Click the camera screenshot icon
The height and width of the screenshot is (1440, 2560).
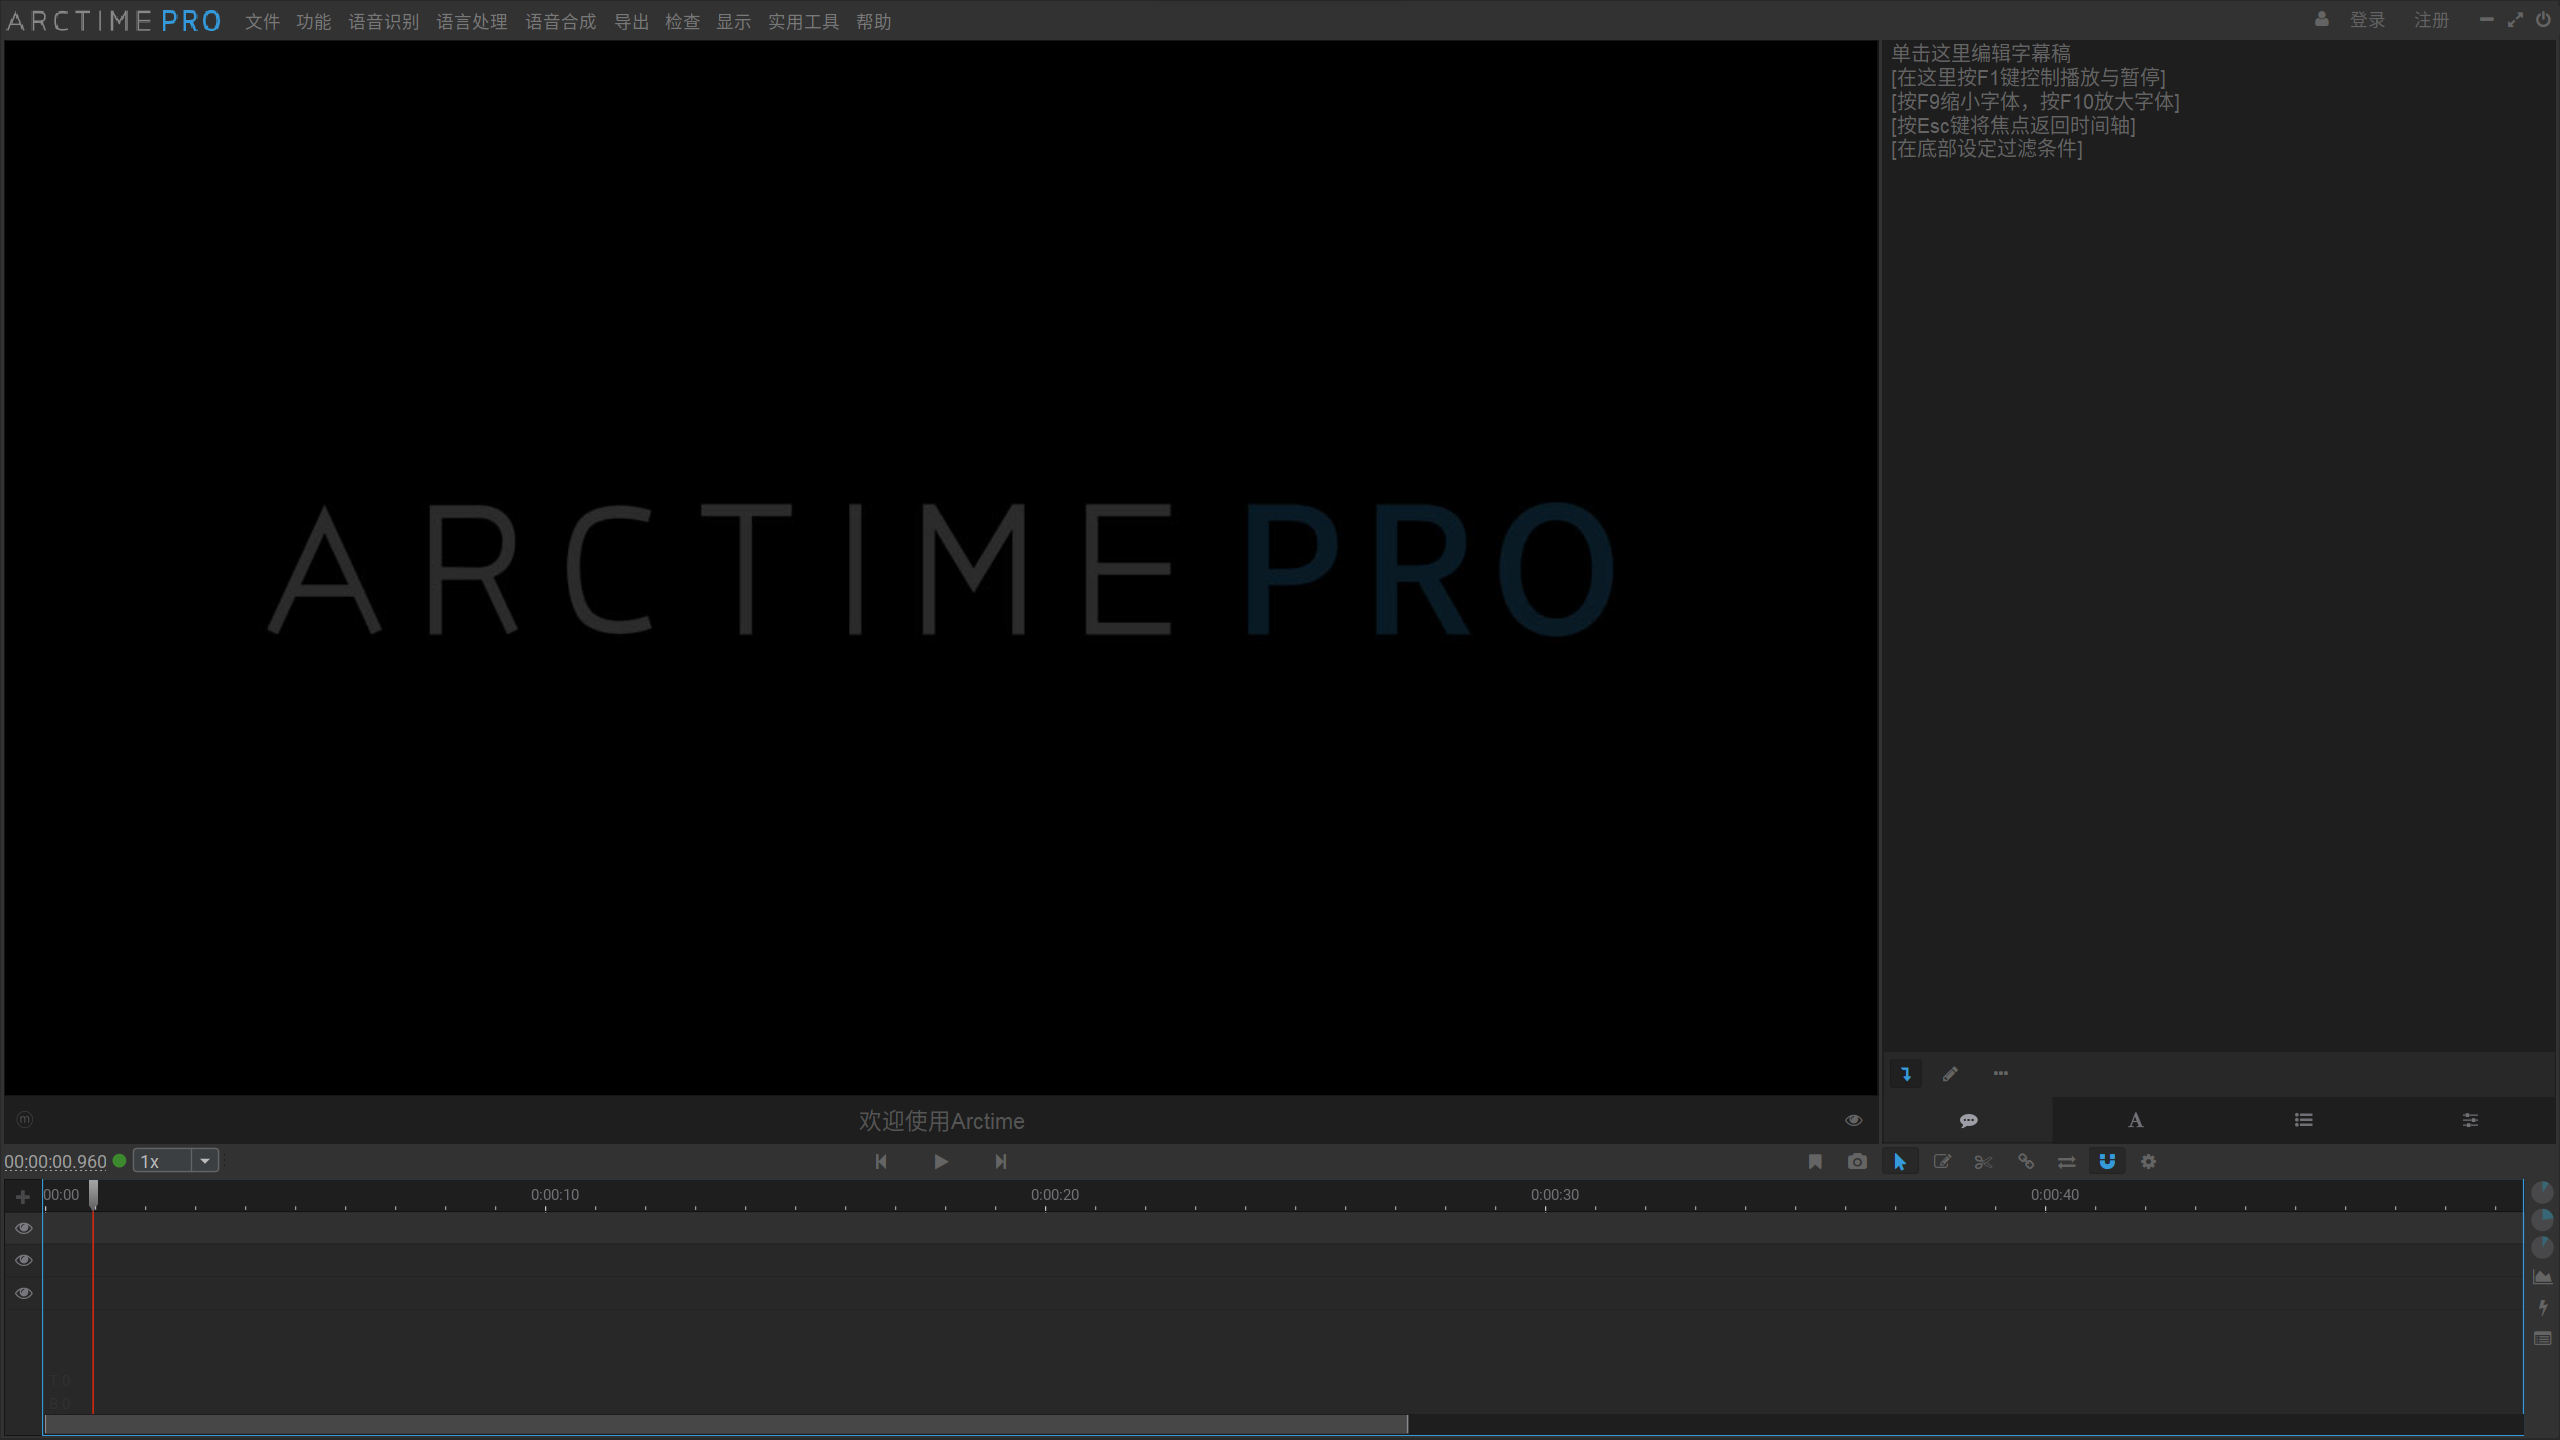tap(1857, 1161)
